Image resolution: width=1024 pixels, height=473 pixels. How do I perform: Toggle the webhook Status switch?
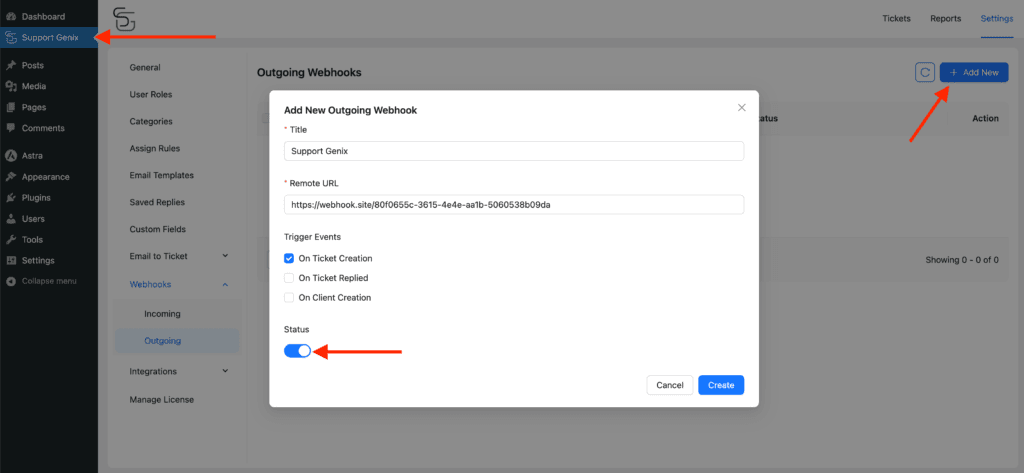297,351
